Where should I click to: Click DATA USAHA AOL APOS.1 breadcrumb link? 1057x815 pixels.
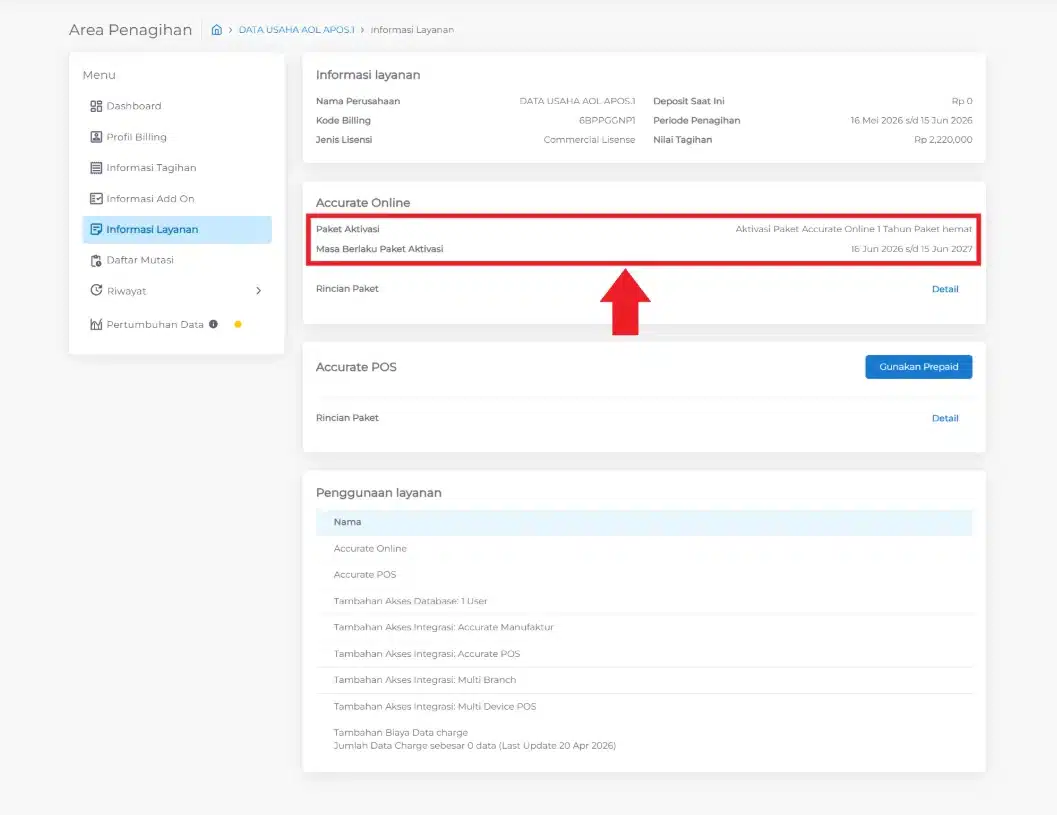click(x=296, y=30)
